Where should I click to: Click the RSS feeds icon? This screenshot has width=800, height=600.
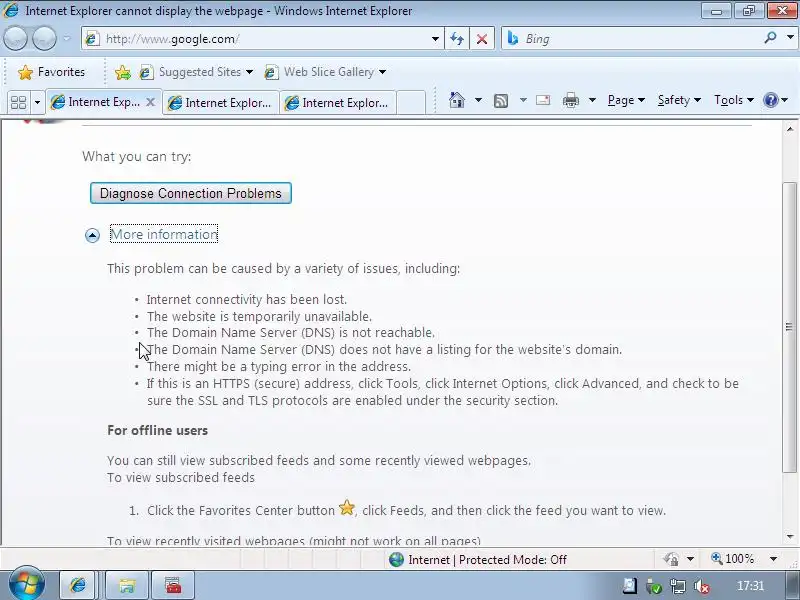click(501, 101)
